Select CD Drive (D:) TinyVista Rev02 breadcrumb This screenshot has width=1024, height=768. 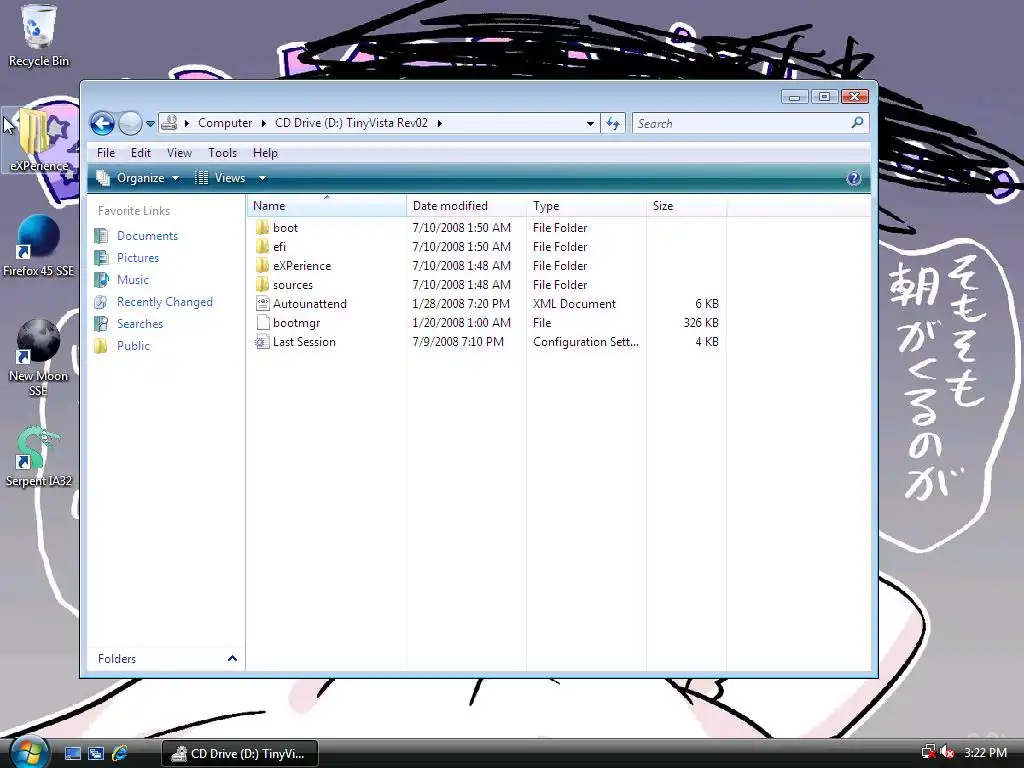[x=351, y=123]
